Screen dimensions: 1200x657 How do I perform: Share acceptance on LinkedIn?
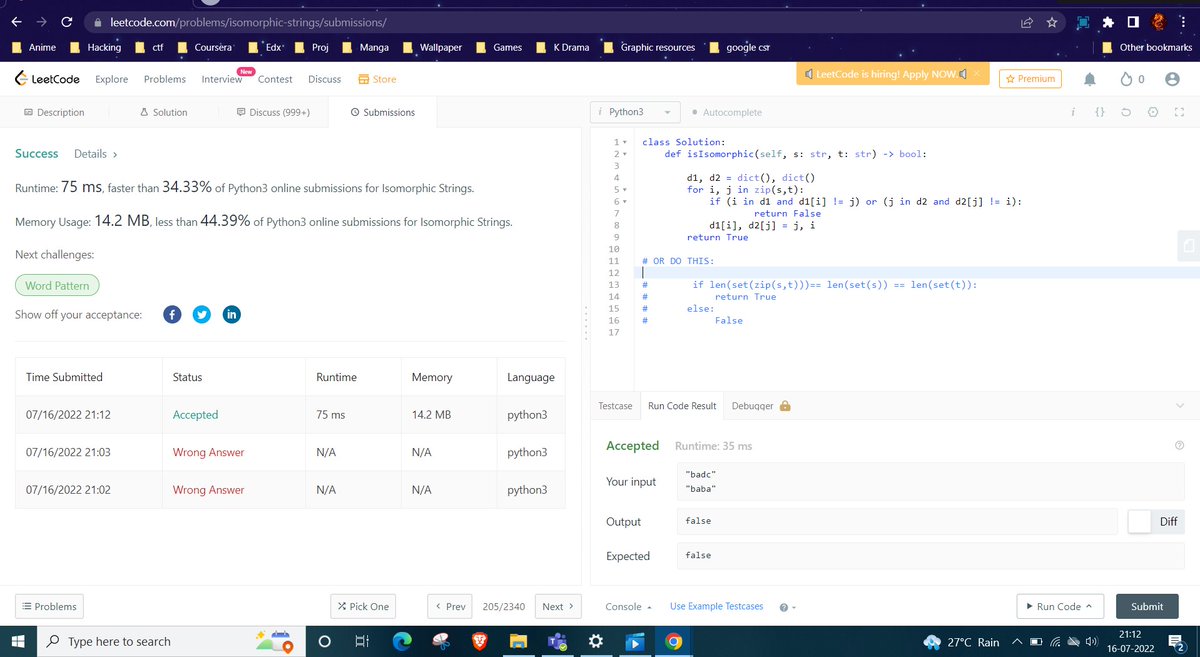pyautogui.click(x=231, y=315)
